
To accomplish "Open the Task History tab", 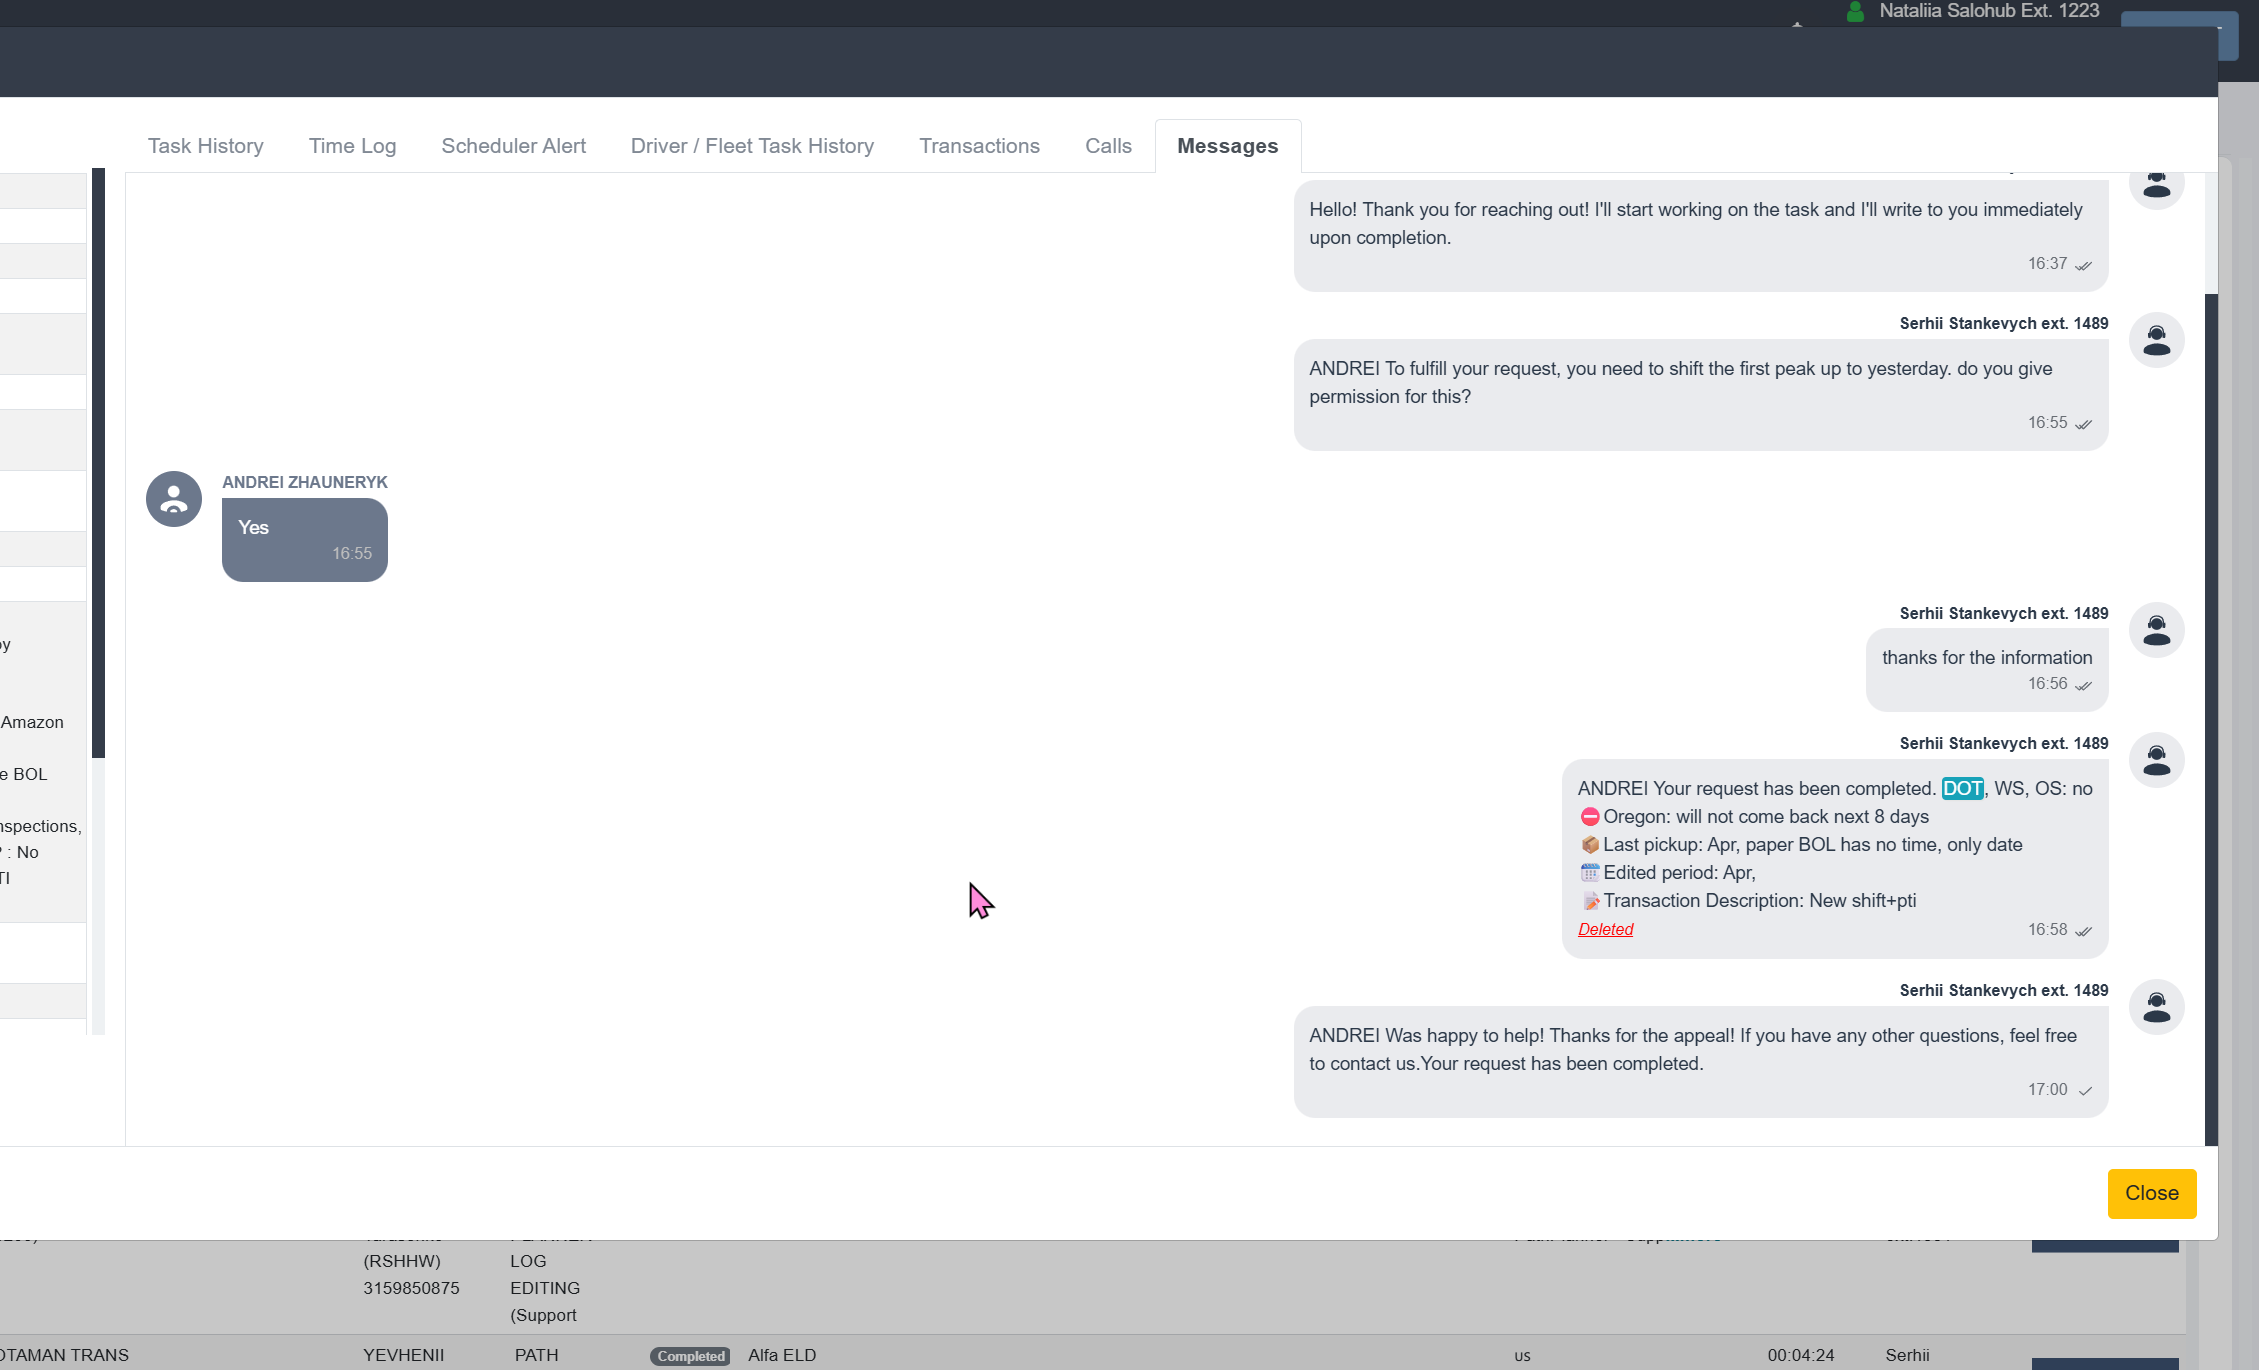I will pos(205,146).
